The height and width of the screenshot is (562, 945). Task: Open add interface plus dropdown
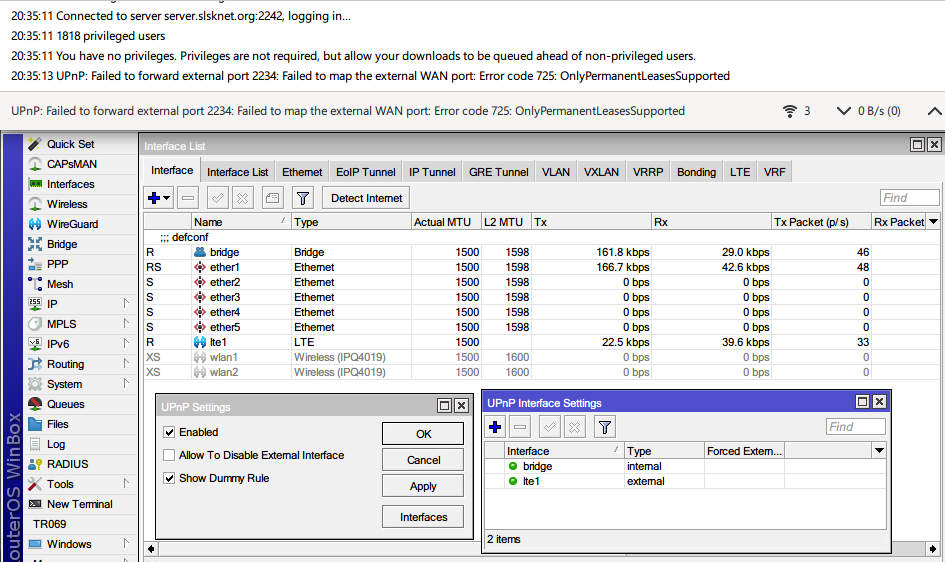click(x=159, y=198)
